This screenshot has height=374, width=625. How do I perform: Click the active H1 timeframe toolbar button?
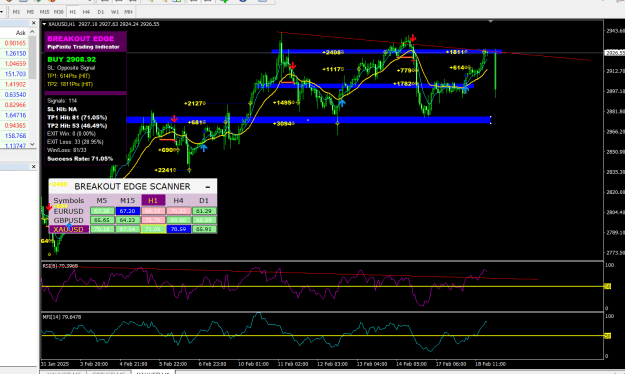[73, 12]
